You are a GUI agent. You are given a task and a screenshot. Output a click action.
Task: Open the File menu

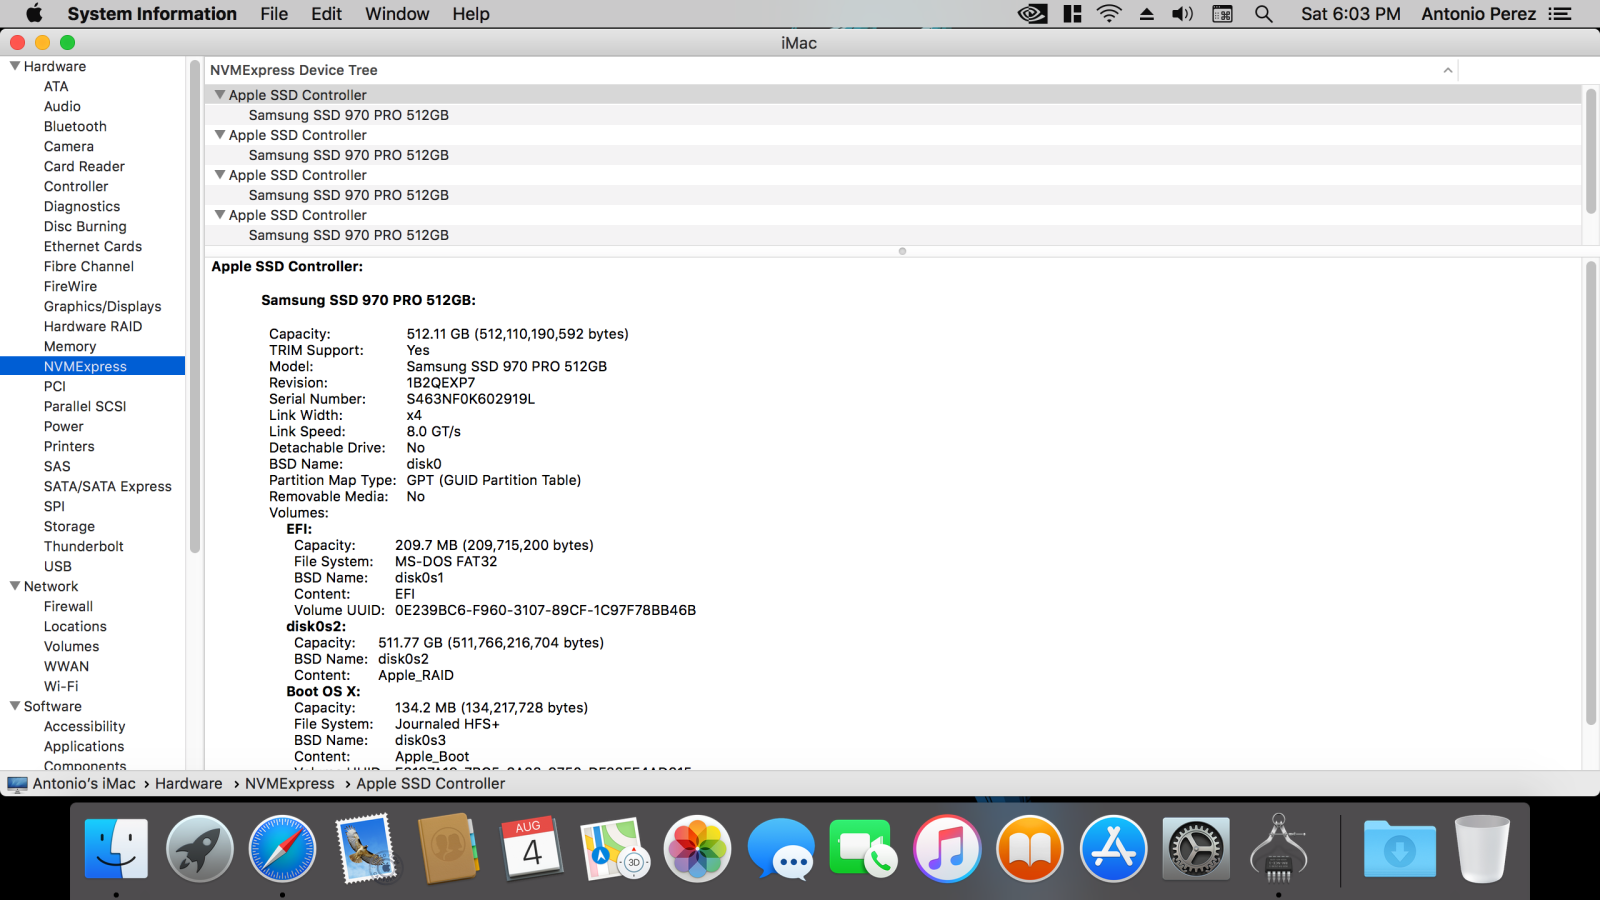coord(274,14)
